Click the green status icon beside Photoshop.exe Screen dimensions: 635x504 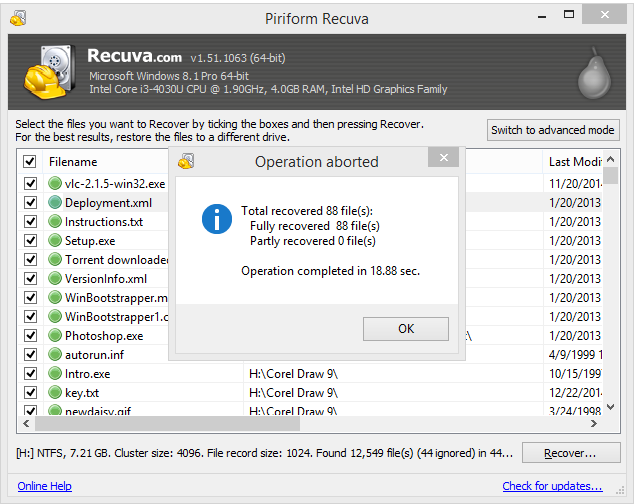pyautogui.click(x=55, y=336)
